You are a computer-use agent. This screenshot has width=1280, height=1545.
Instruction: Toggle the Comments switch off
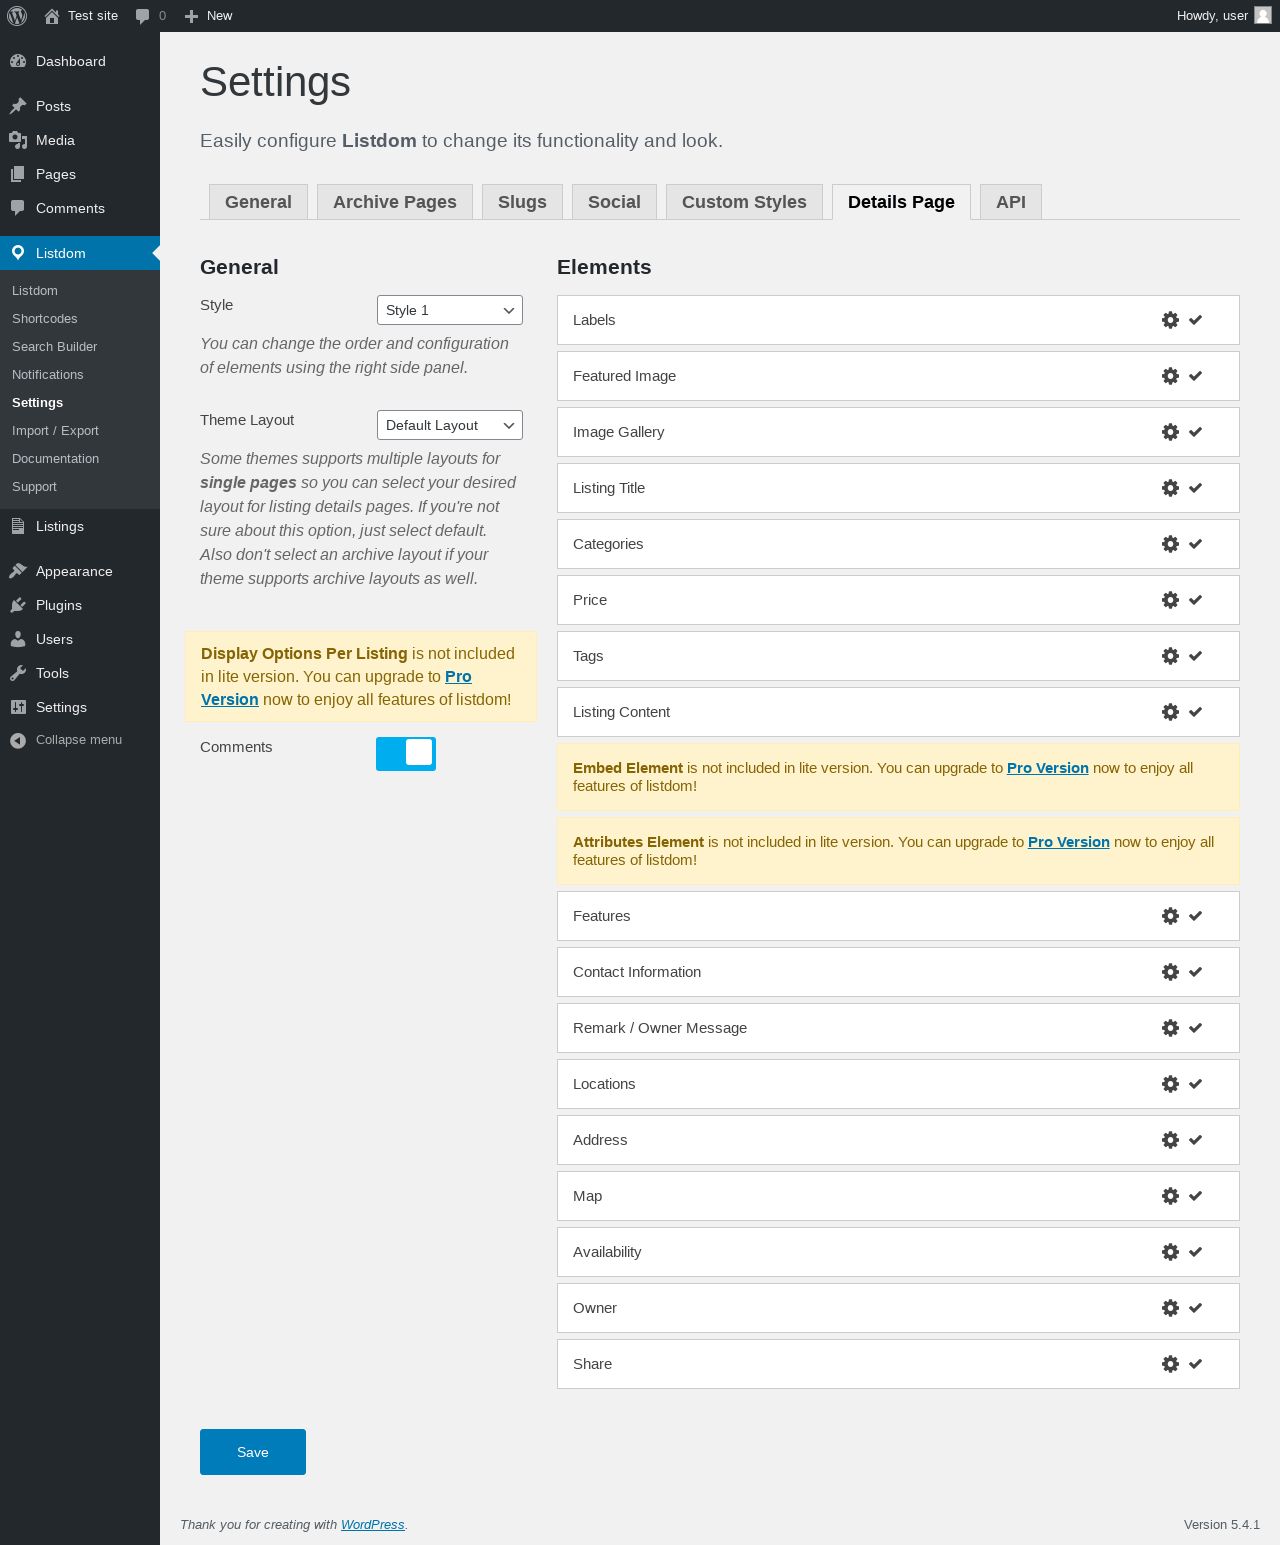tap(406, 753)
